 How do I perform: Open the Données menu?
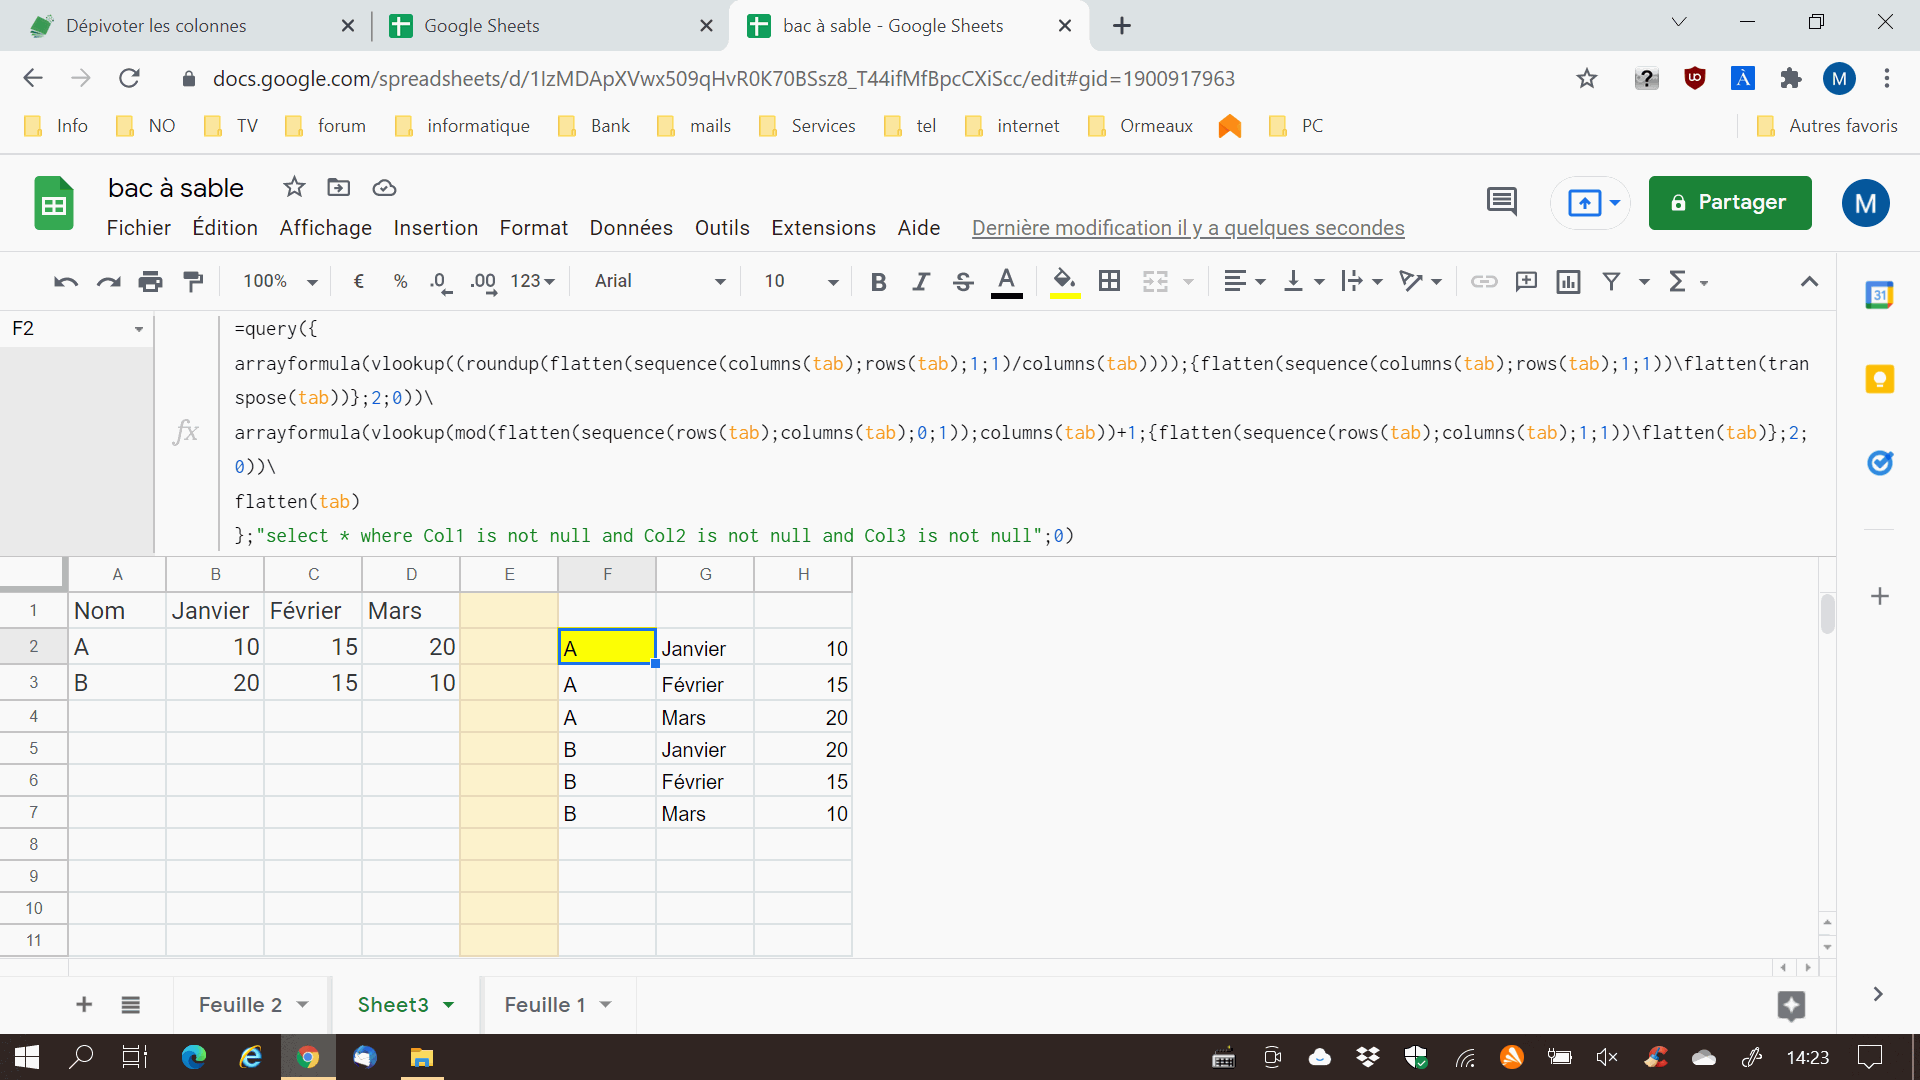[x=631, y=228]
